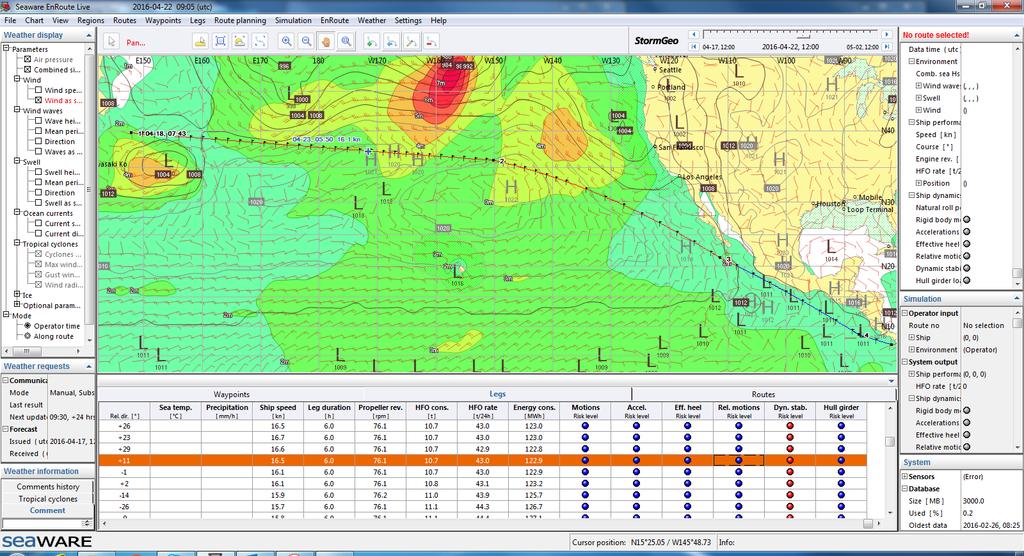Jump to last forecast time 05-02
The width and height of the screenshot is (1024, 556).
pos(887,47)
